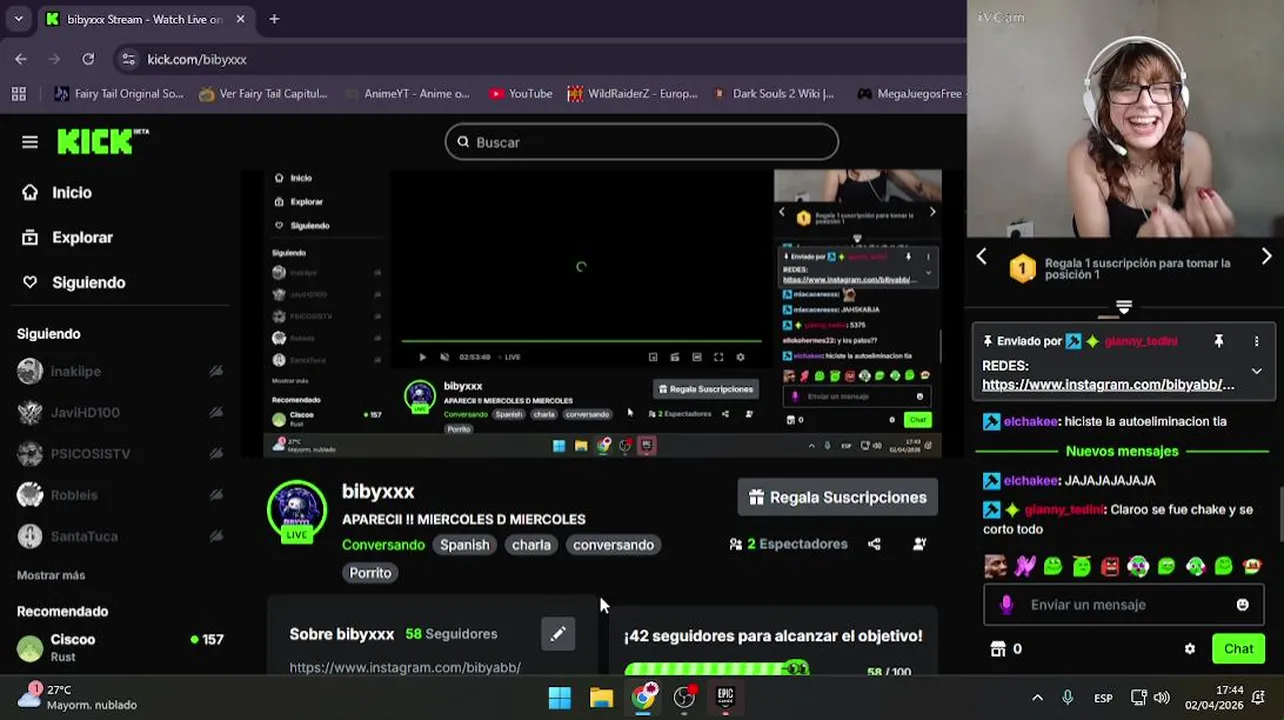Open recommended channel Ciscoo
This screenshot has height=720, width=1284.
click(120, 647)
